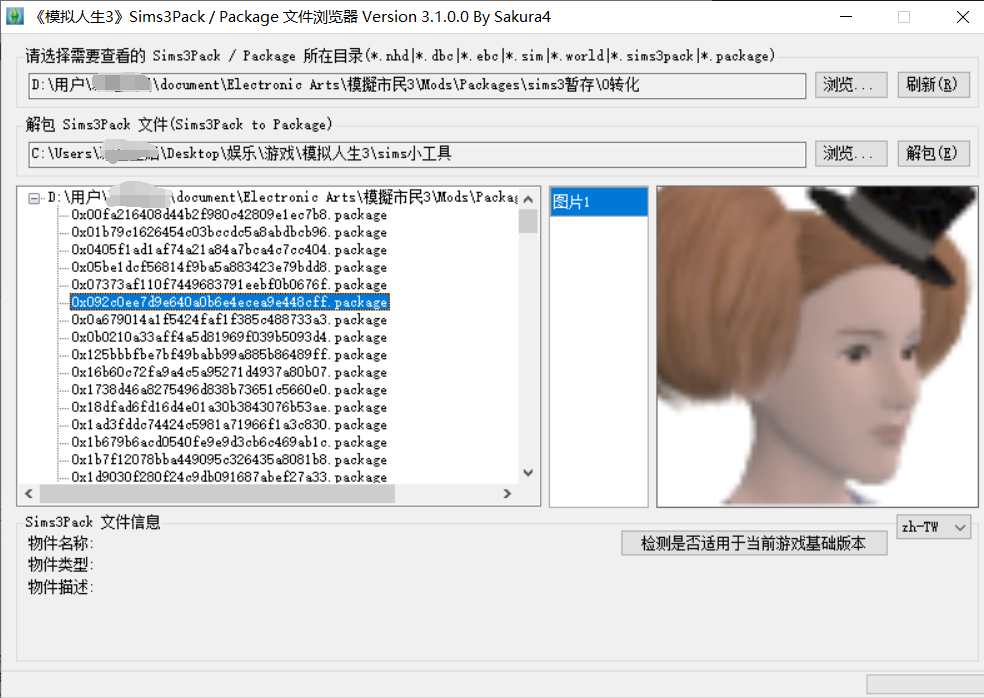Click the file tree scroll-right arrow
The height and width of the screenshot is (698, 984).
point(508,493)
